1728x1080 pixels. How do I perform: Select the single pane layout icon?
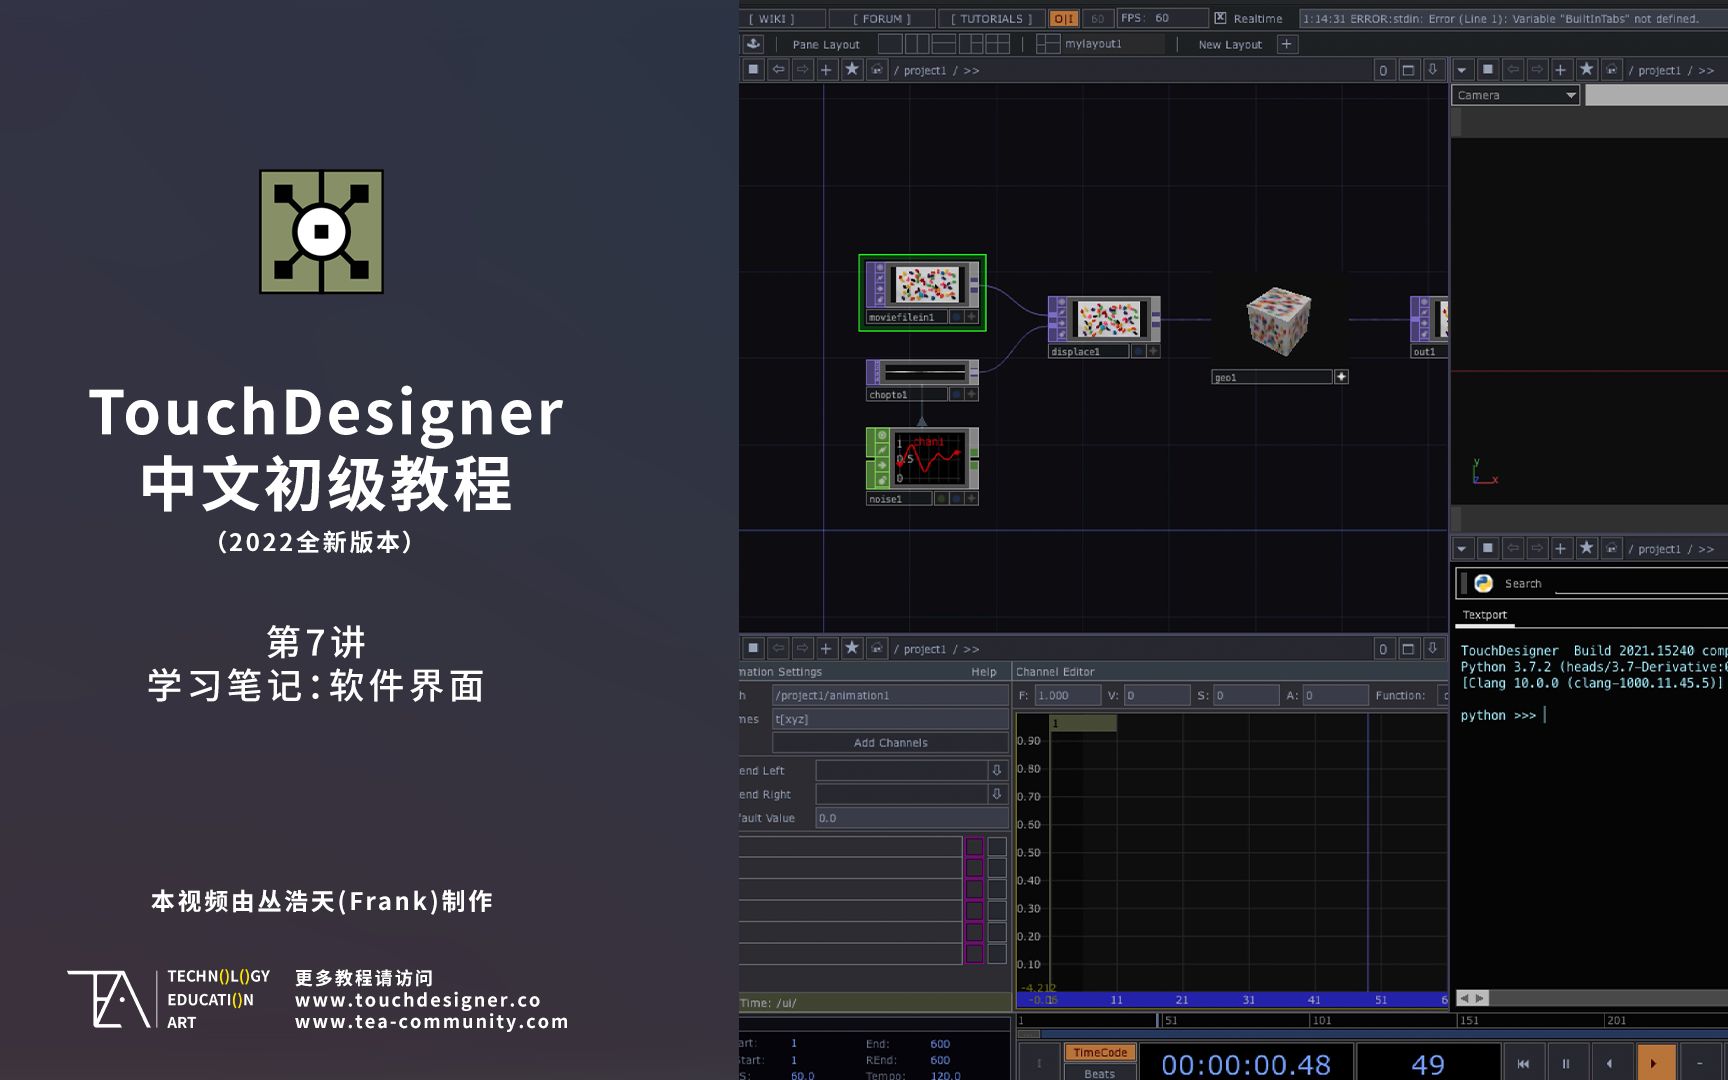(890, 44)
